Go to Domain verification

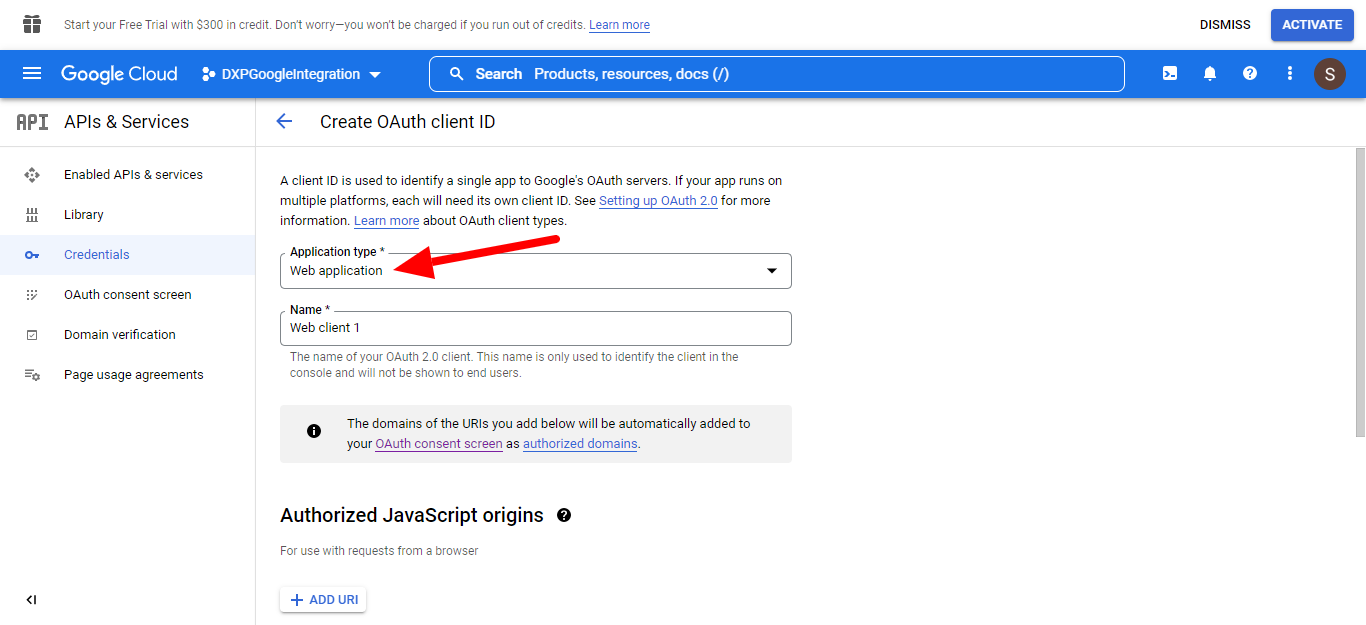tap(119, 334)
